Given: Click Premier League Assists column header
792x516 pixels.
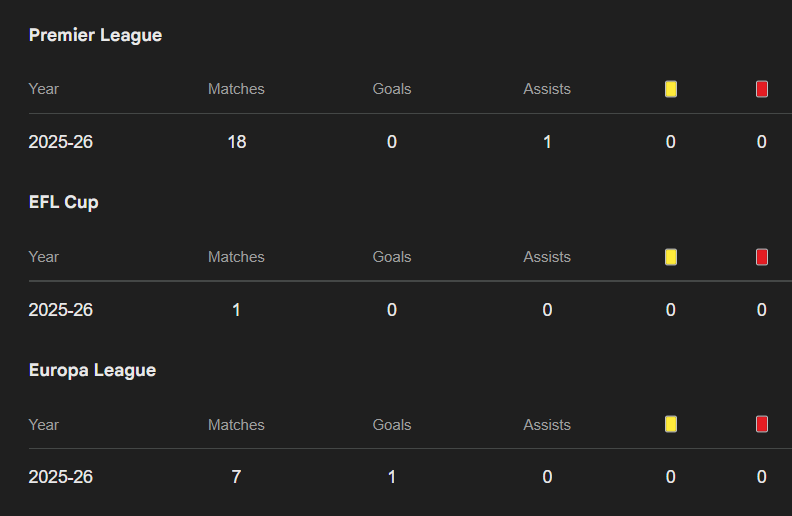Looking at the screenshot, I should click(547, 89).
